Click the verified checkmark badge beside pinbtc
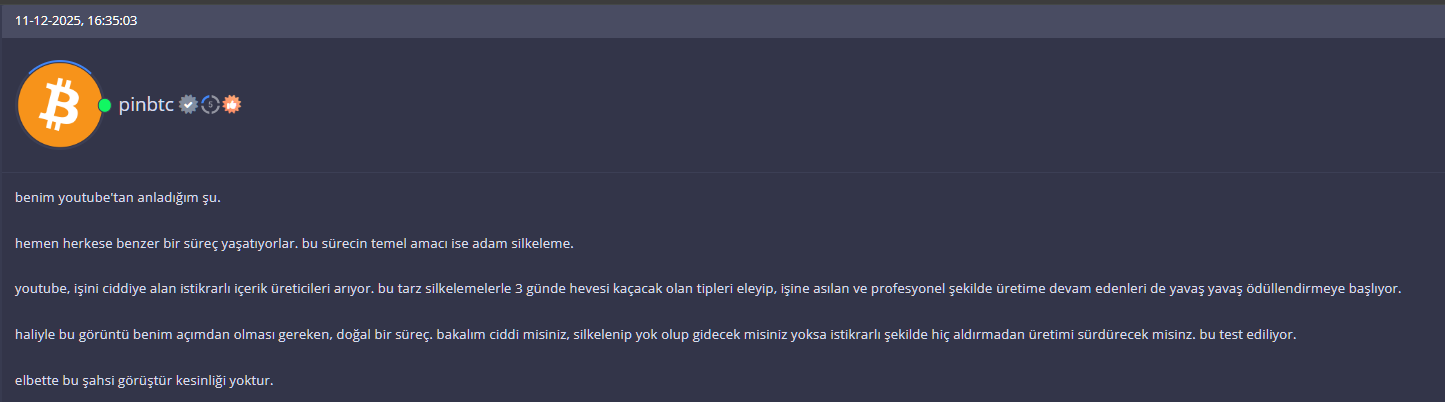 pos(188,104)
